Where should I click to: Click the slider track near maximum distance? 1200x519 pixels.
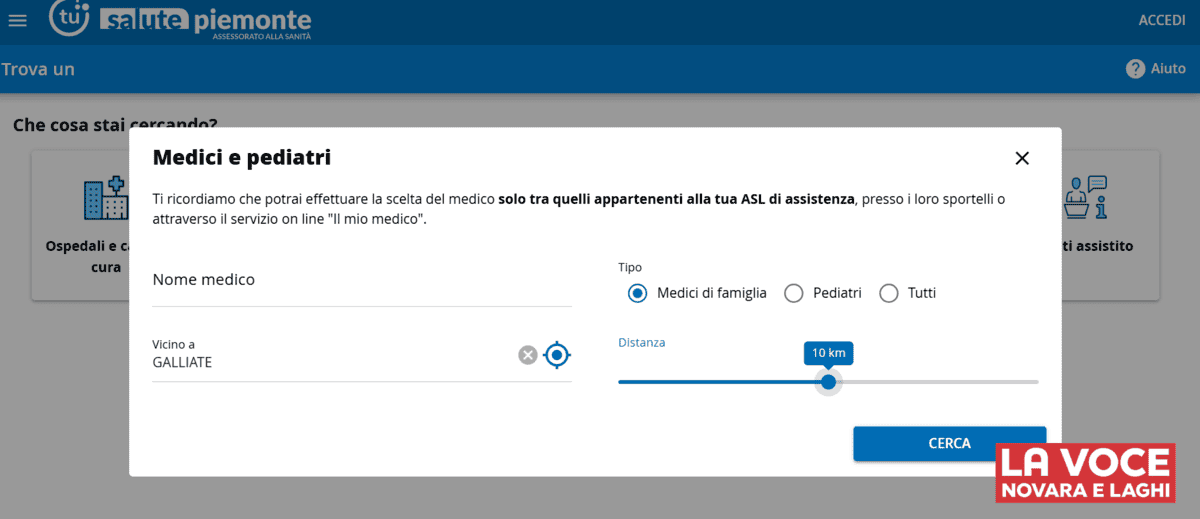tap(1025, 382)
